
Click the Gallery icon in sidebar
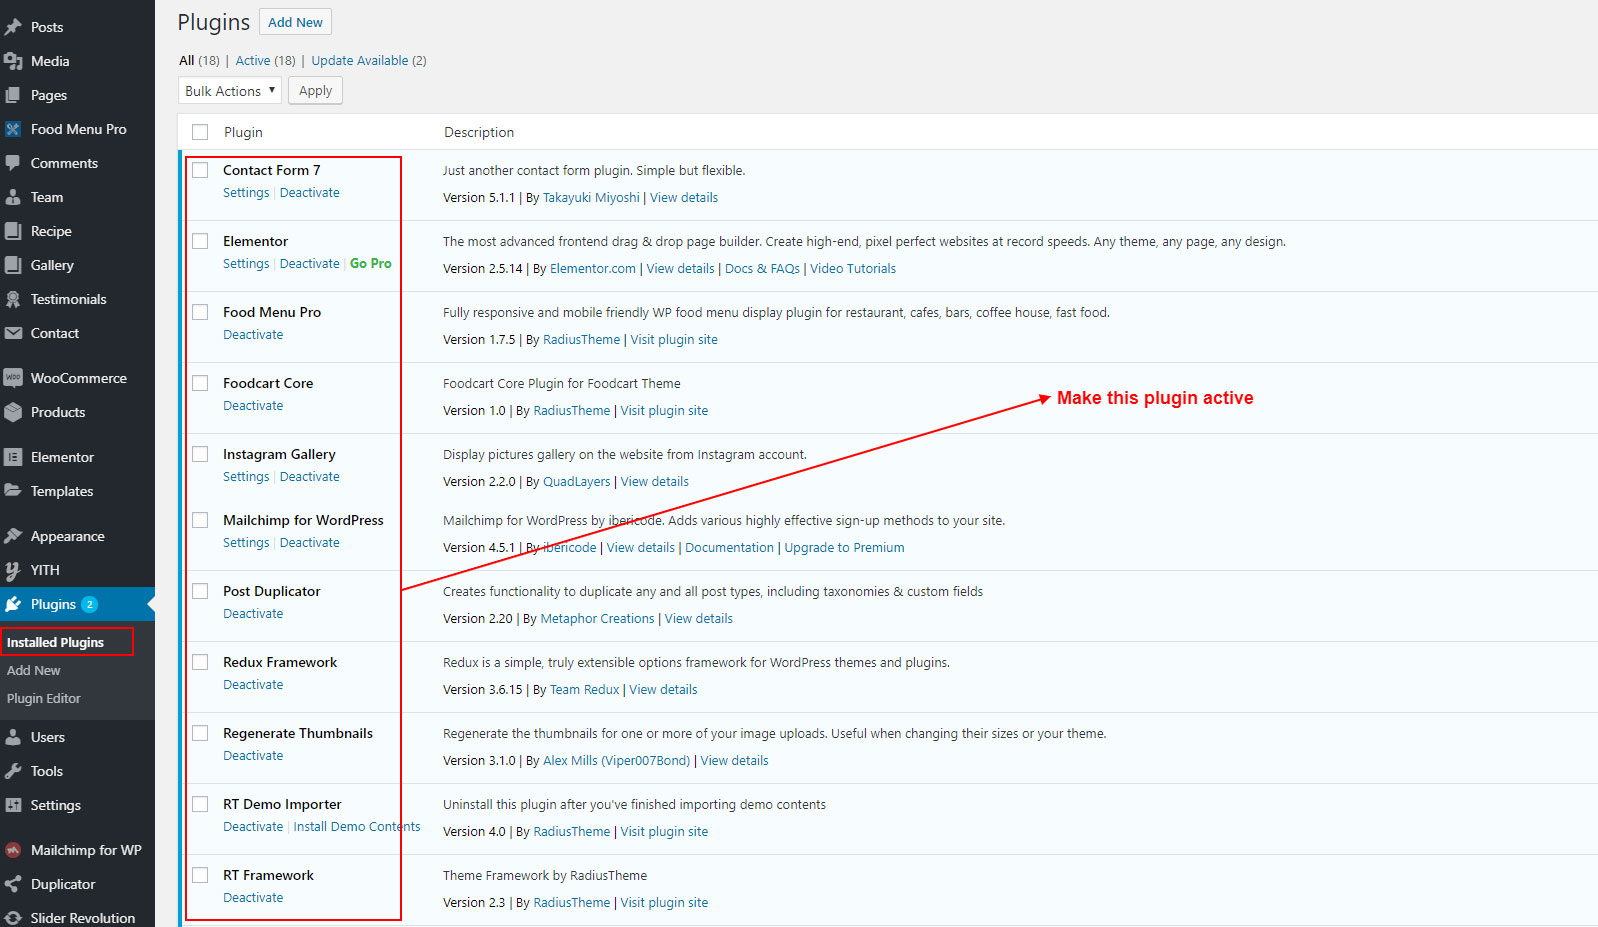click(x=13, y=265)
